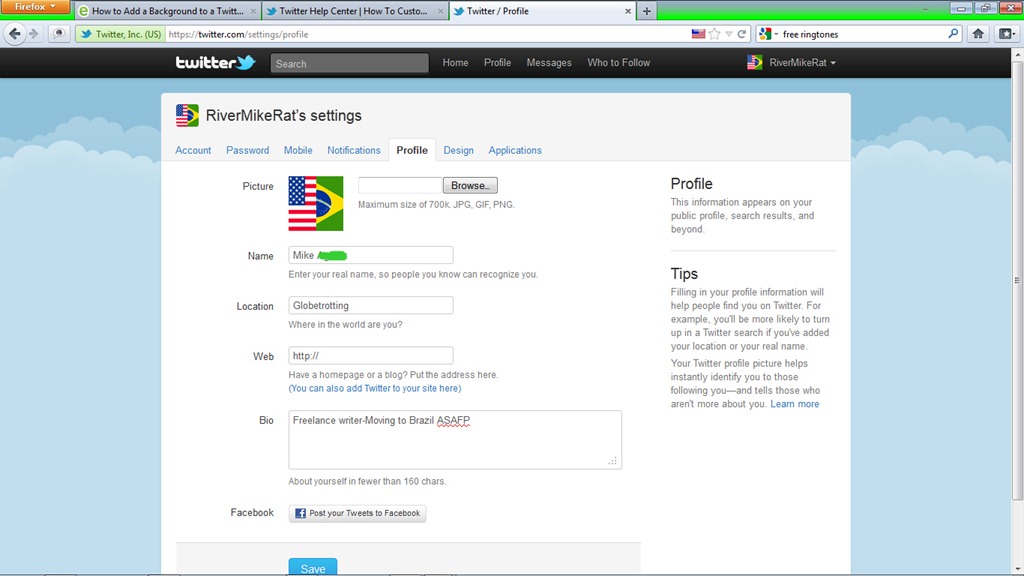
Task: Open the search engine selector icon
Action: (769, 34)
